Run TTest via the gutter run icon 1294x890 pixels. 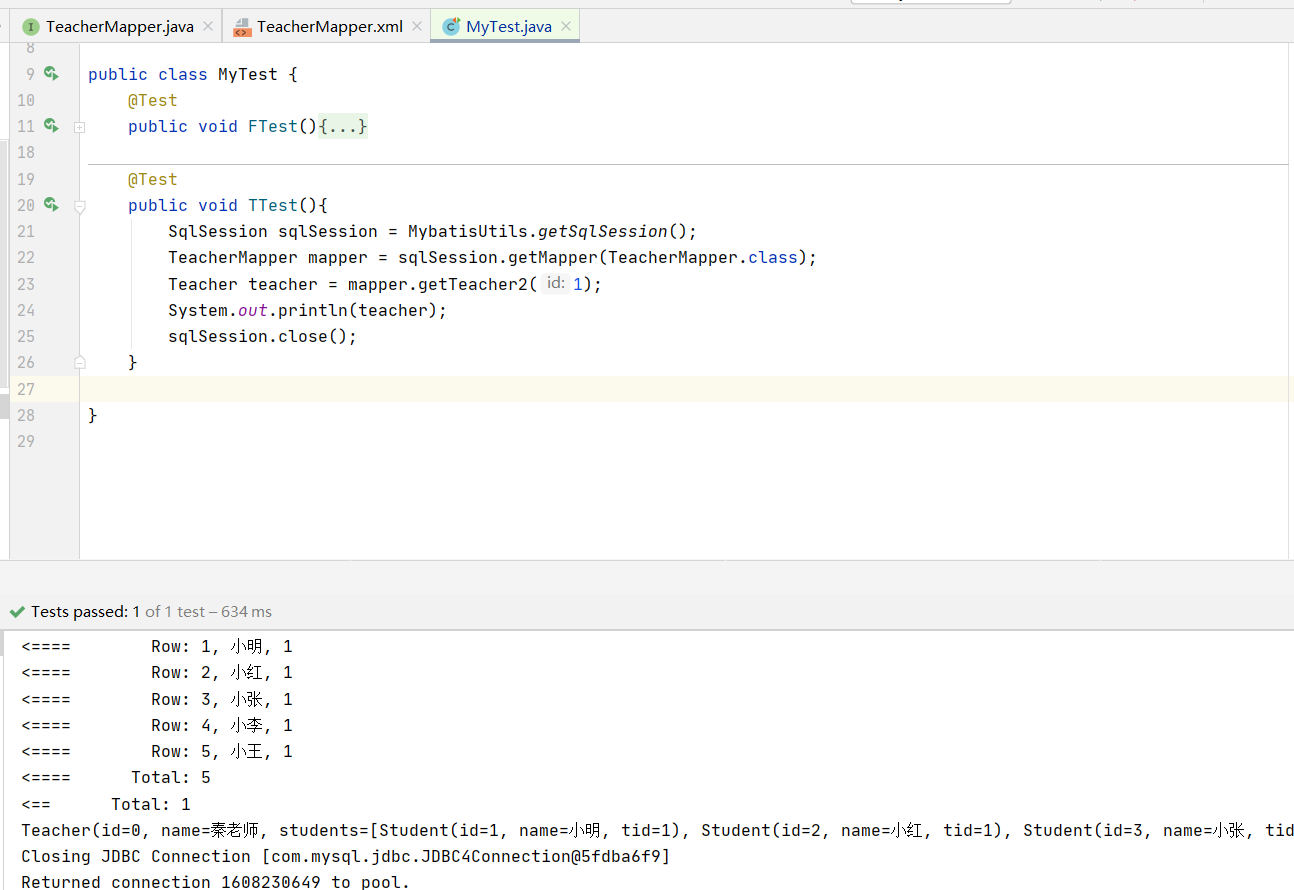[51, 205]
